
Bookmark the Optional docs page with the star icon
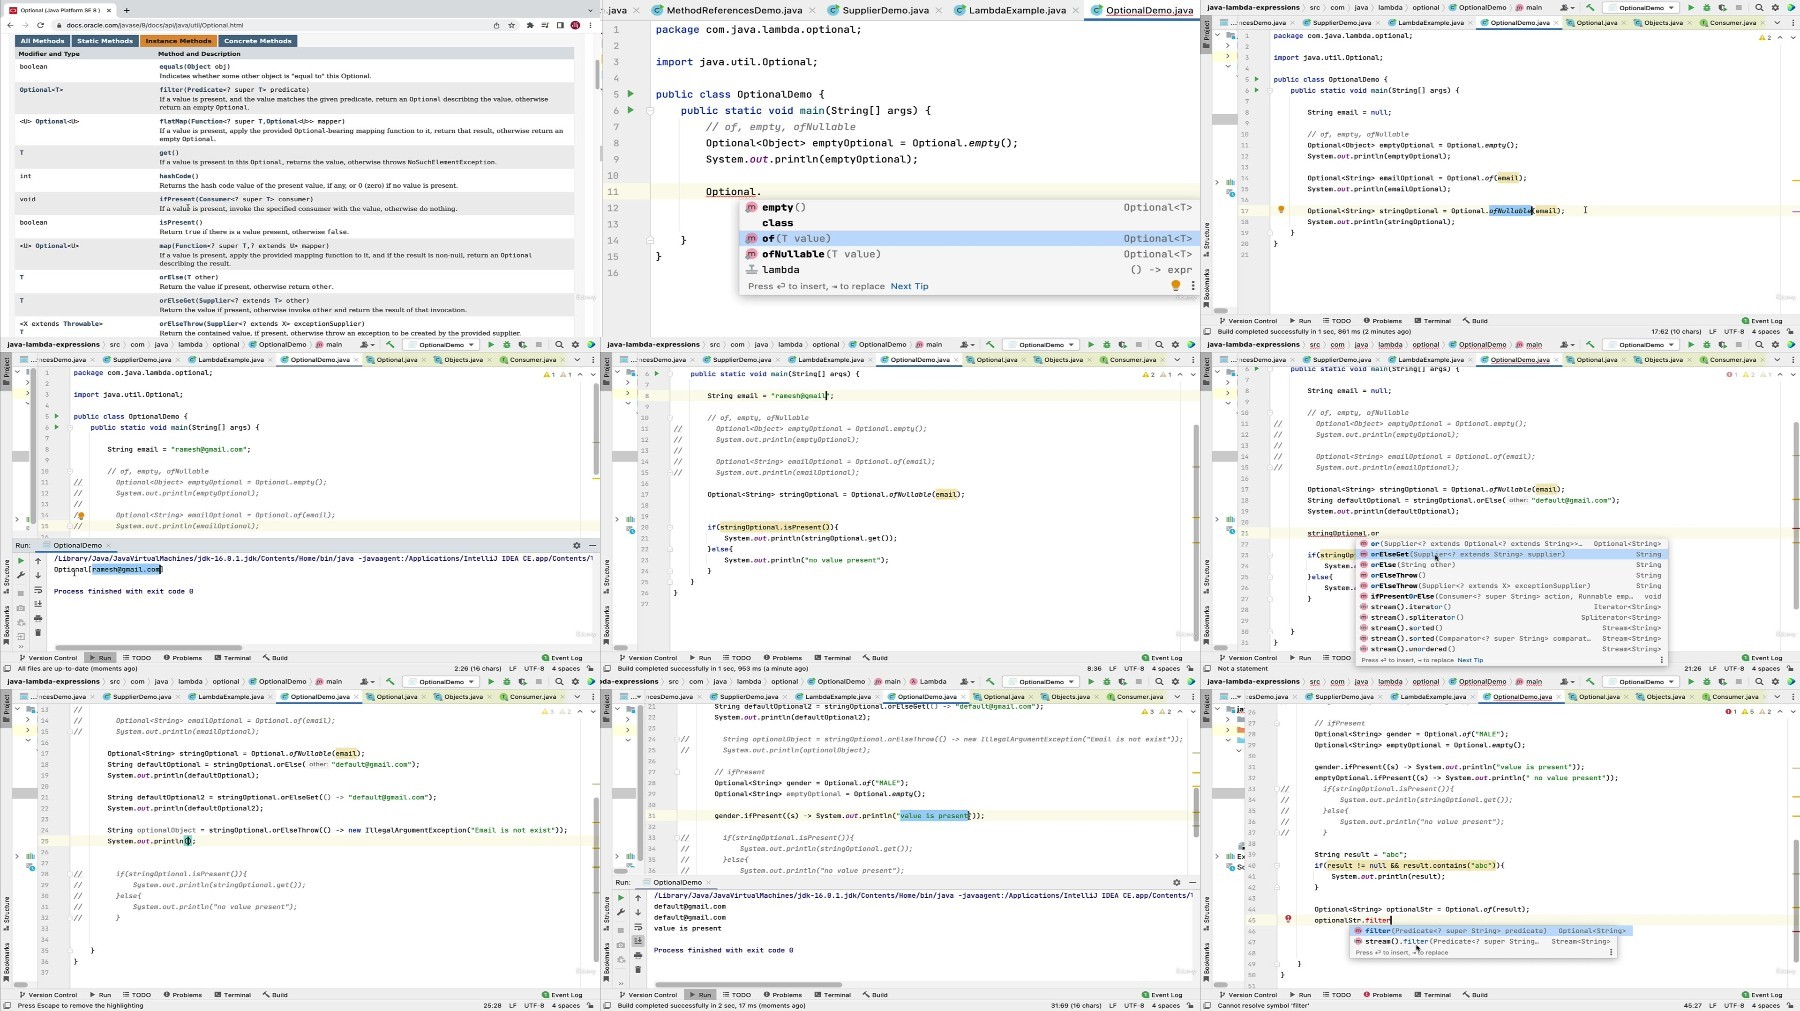pyautogui.click(x=511, y=25)
